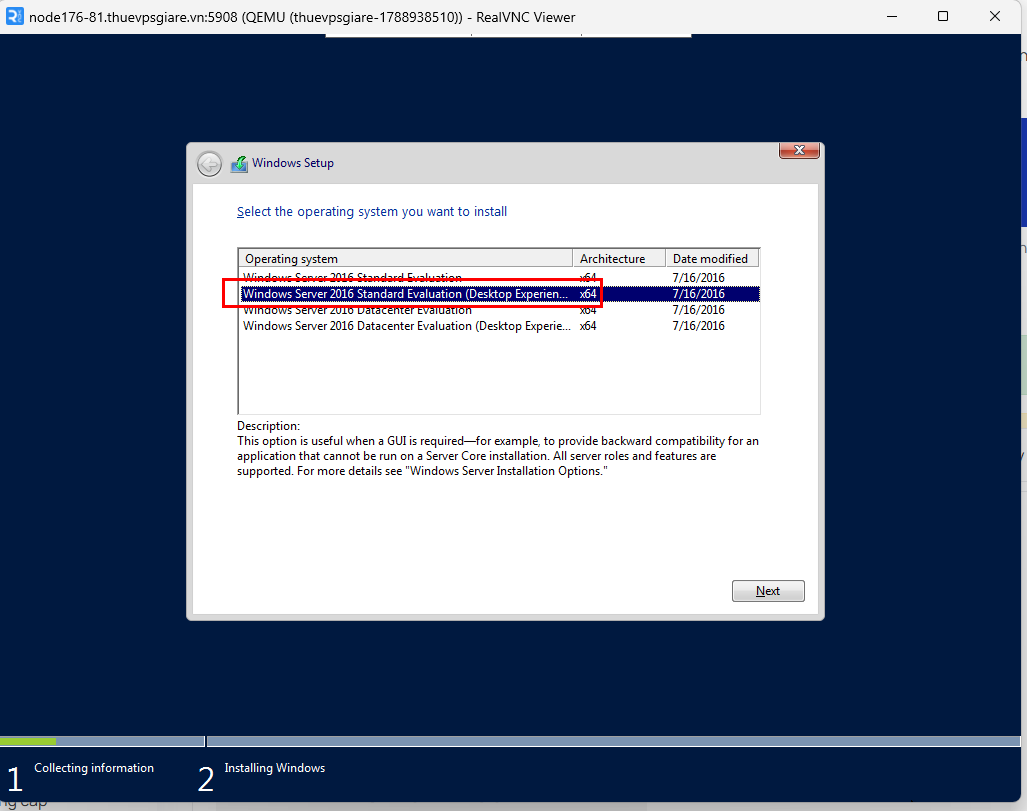Click the Windows Setup installer icon
Image resolution: width=1027 pixels, height=811 pixels.
pyautogui.click(x=239, y=164)
